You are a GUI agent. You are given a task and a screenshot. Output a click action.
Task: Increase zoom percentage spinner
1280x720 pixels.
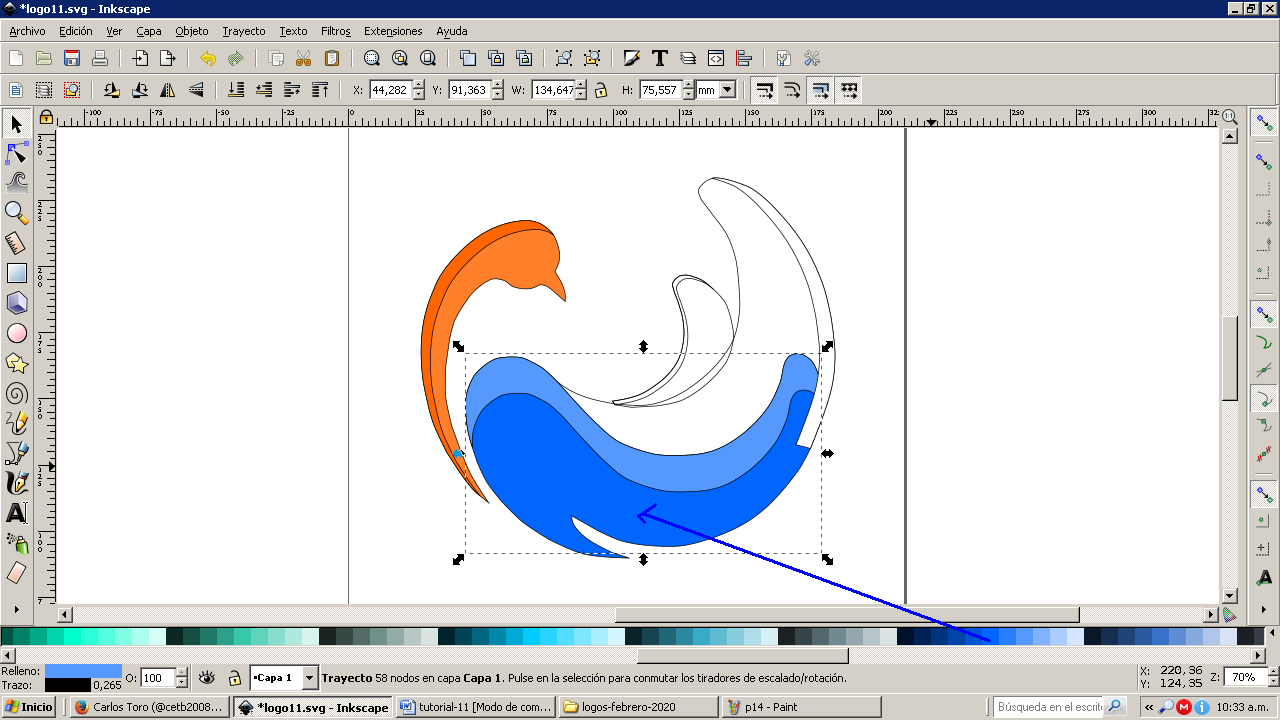[x=1271, y=672]
